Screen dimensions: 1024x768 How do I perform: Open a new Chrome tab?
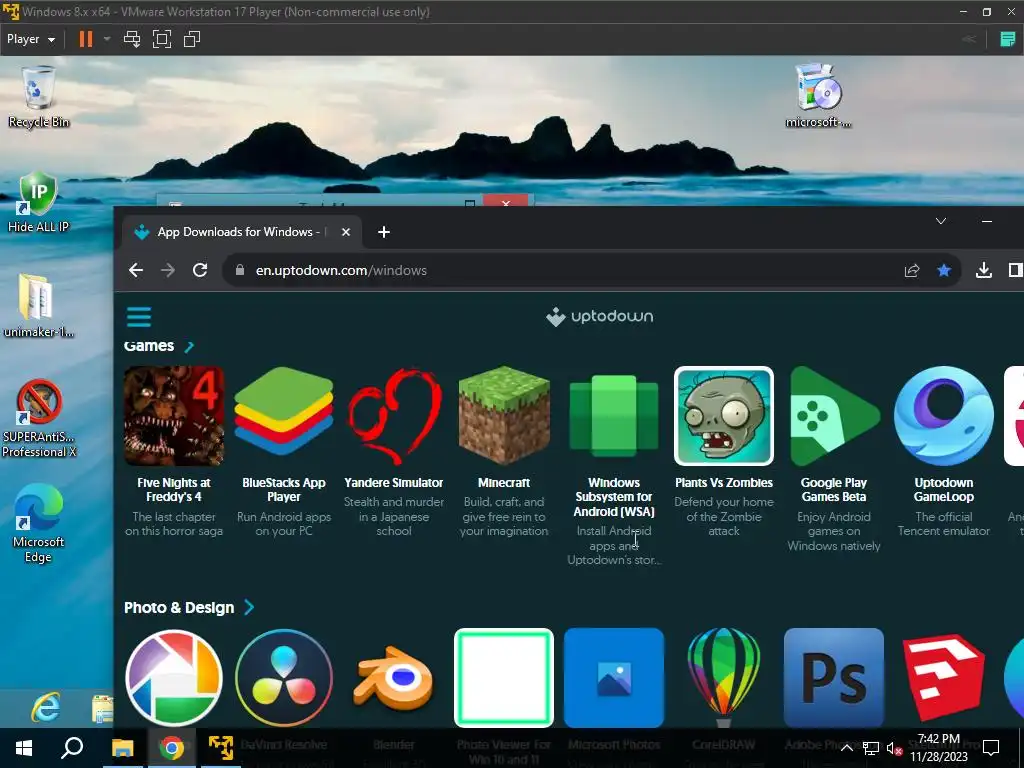[384, 232]
